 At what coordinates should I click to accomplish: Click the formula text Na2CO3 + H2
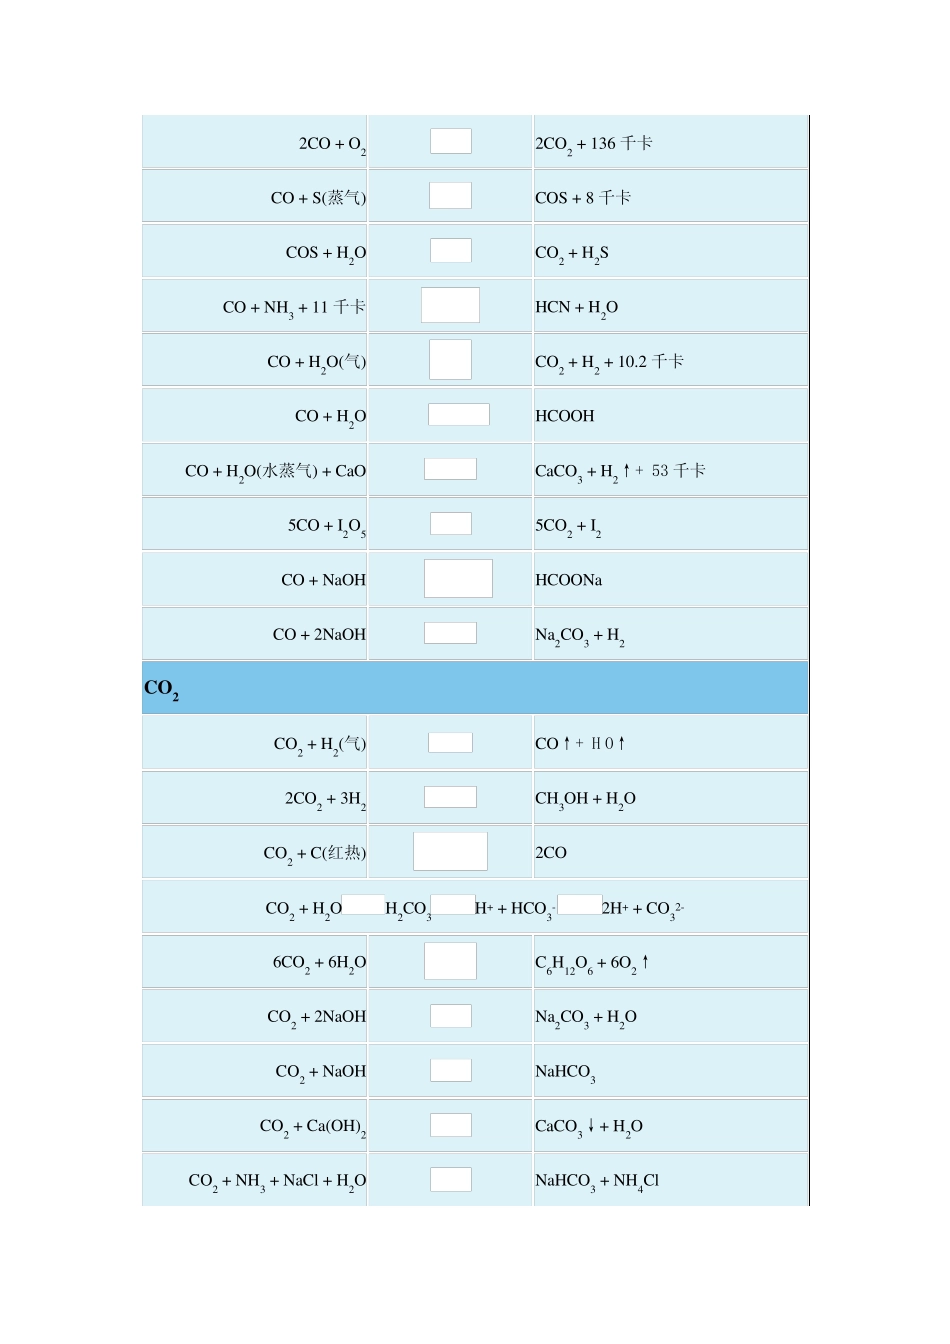(580, 636)
